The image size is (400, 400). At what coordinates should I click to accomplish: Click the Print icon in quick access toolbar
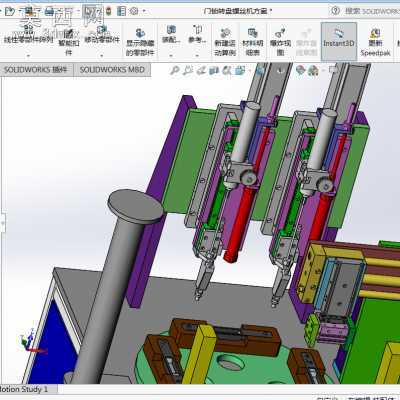[49, 11]
